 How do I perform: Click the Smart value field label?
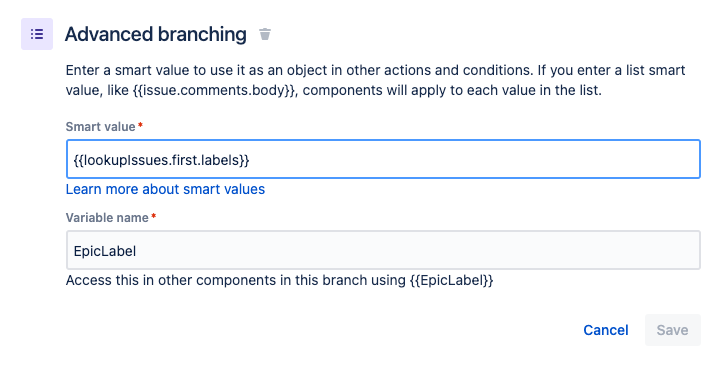[x=100, y=127]
